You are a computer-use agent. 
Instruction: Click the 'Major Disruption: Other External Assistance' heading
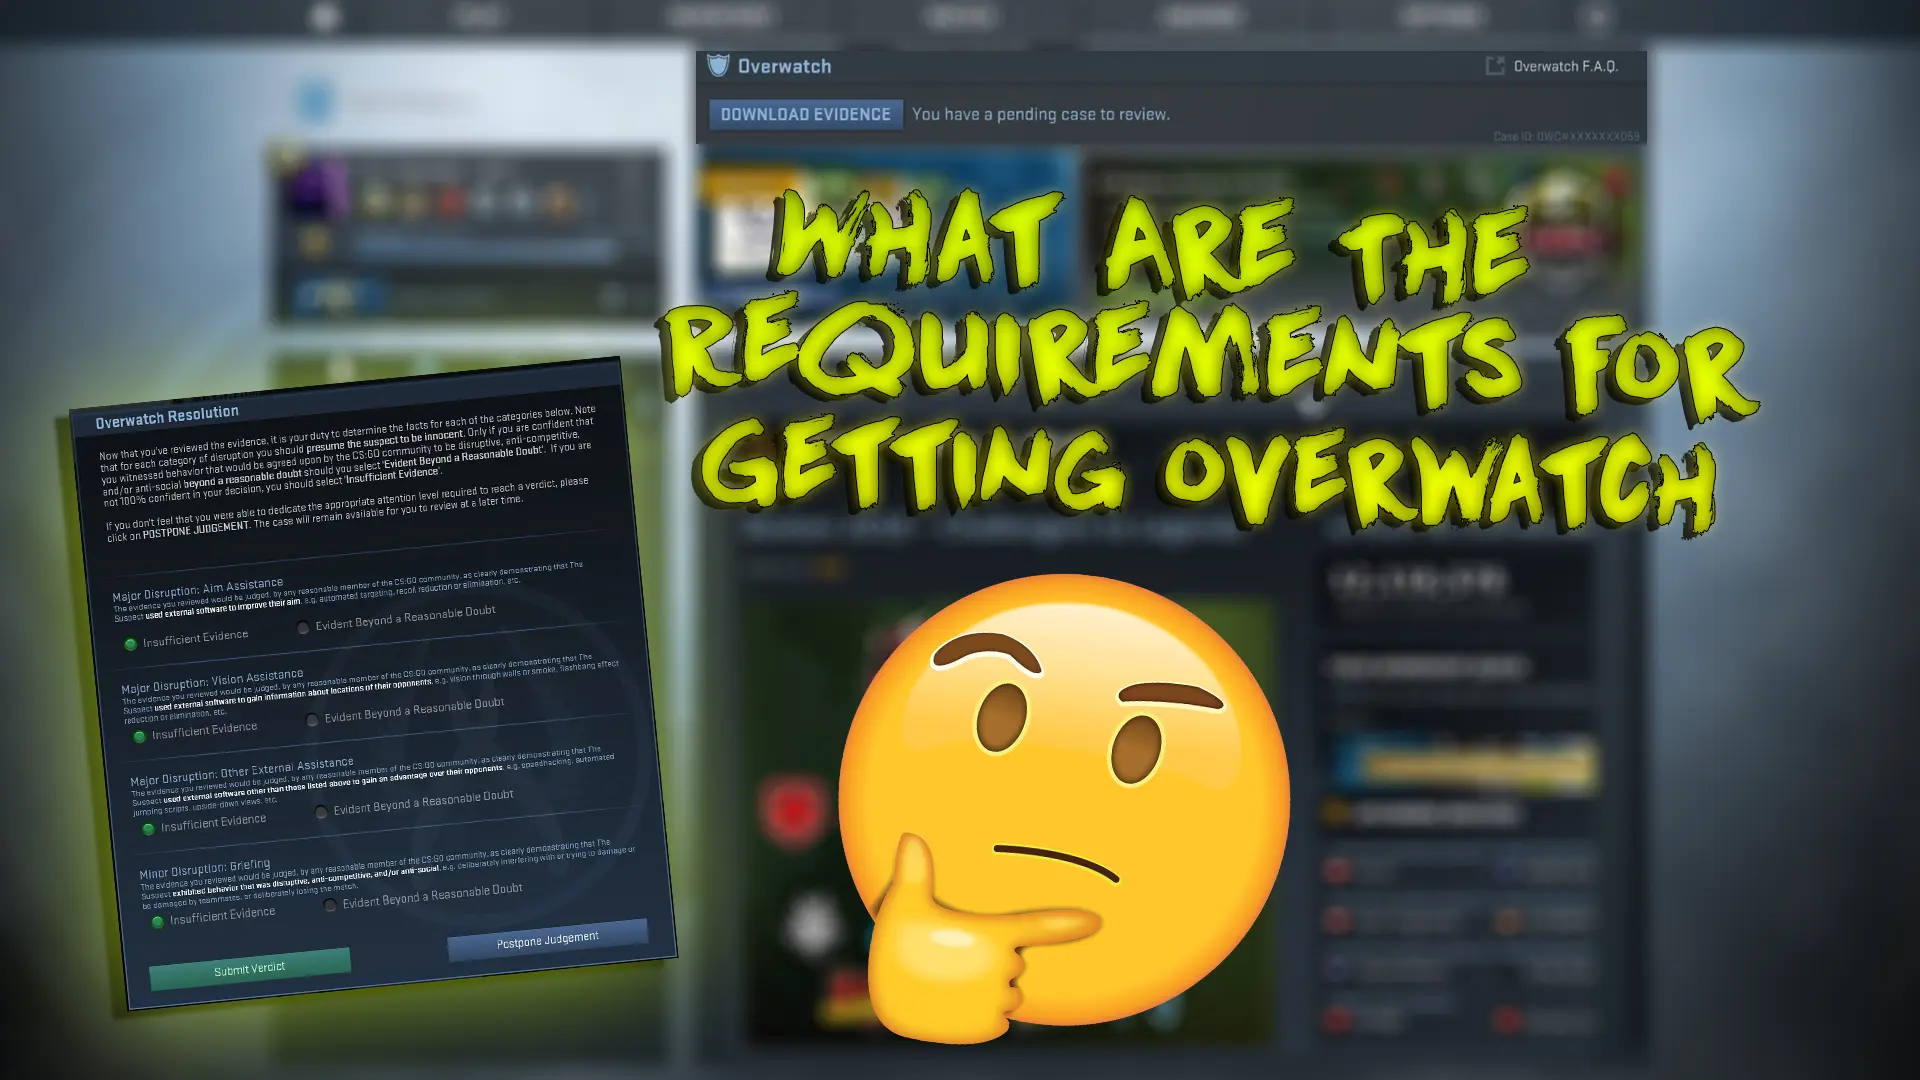click(242, 772)
